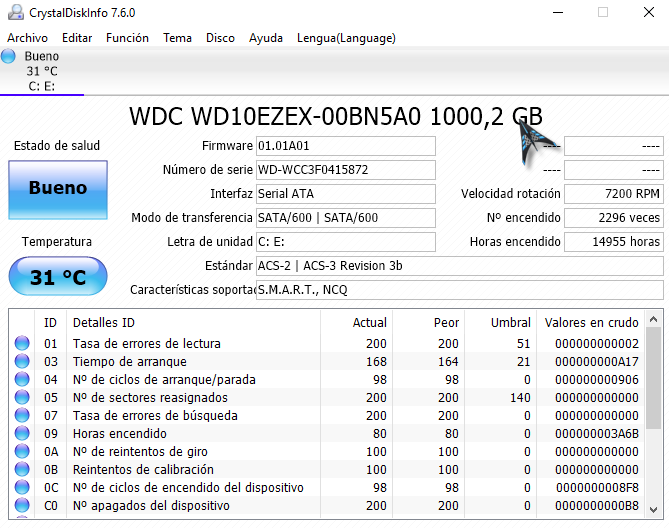The width and height of the screenshot is (669, 528).
Task: Open the Ayuda menu
Action: tap(266, 38)
